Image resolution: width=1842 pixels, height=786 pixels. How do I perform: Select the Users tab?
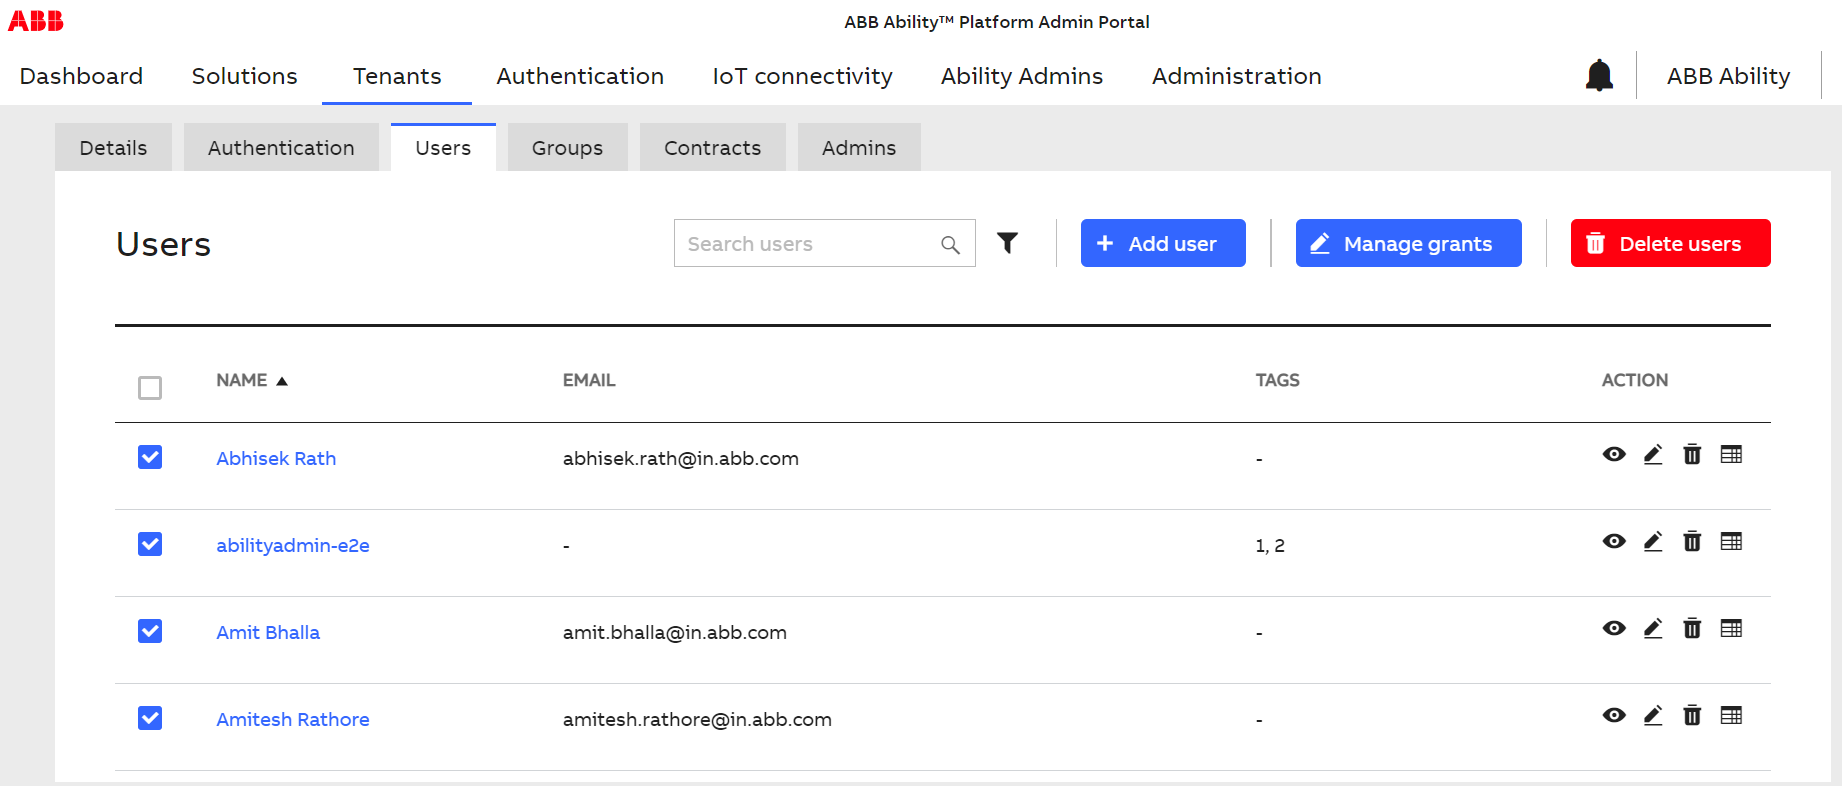[443, 147]
